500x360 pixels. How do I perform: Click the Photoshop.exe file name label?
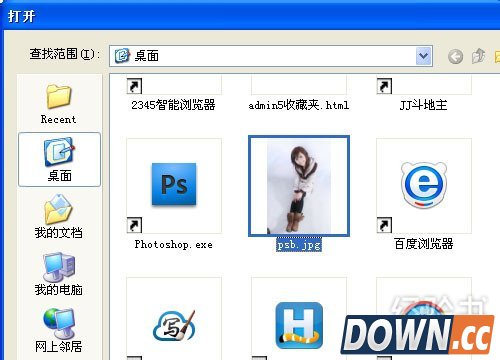coord(173,245)
